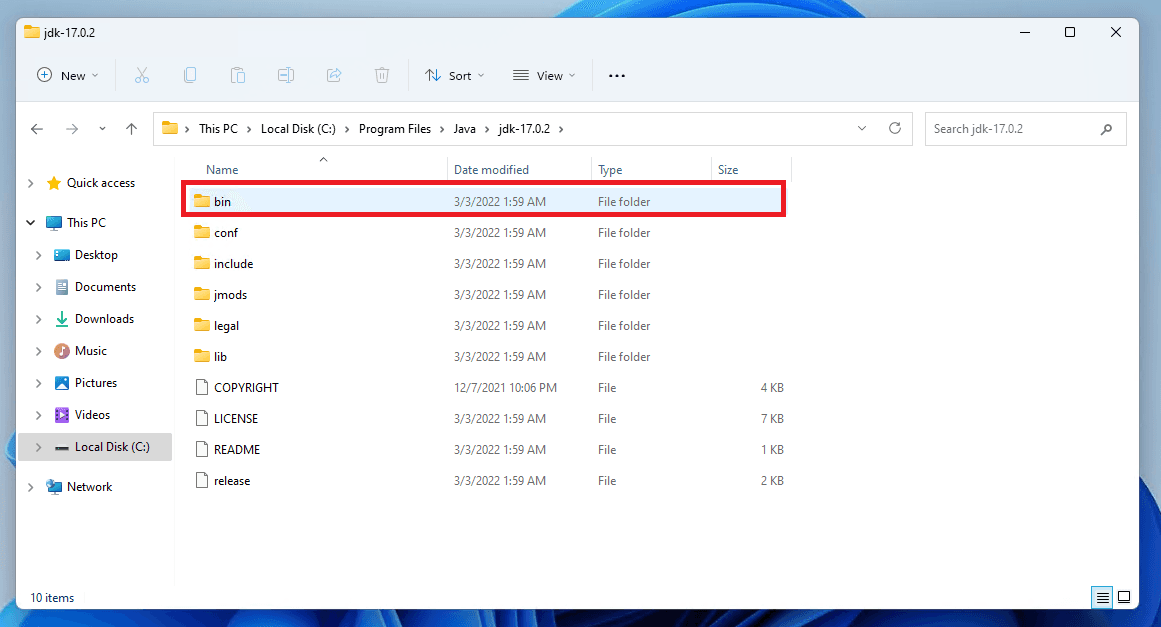Image resolution: width=1161 pixels, height=627 pixels.
Task: Select Quick access in the navigation pane
Action: (101, 183)
